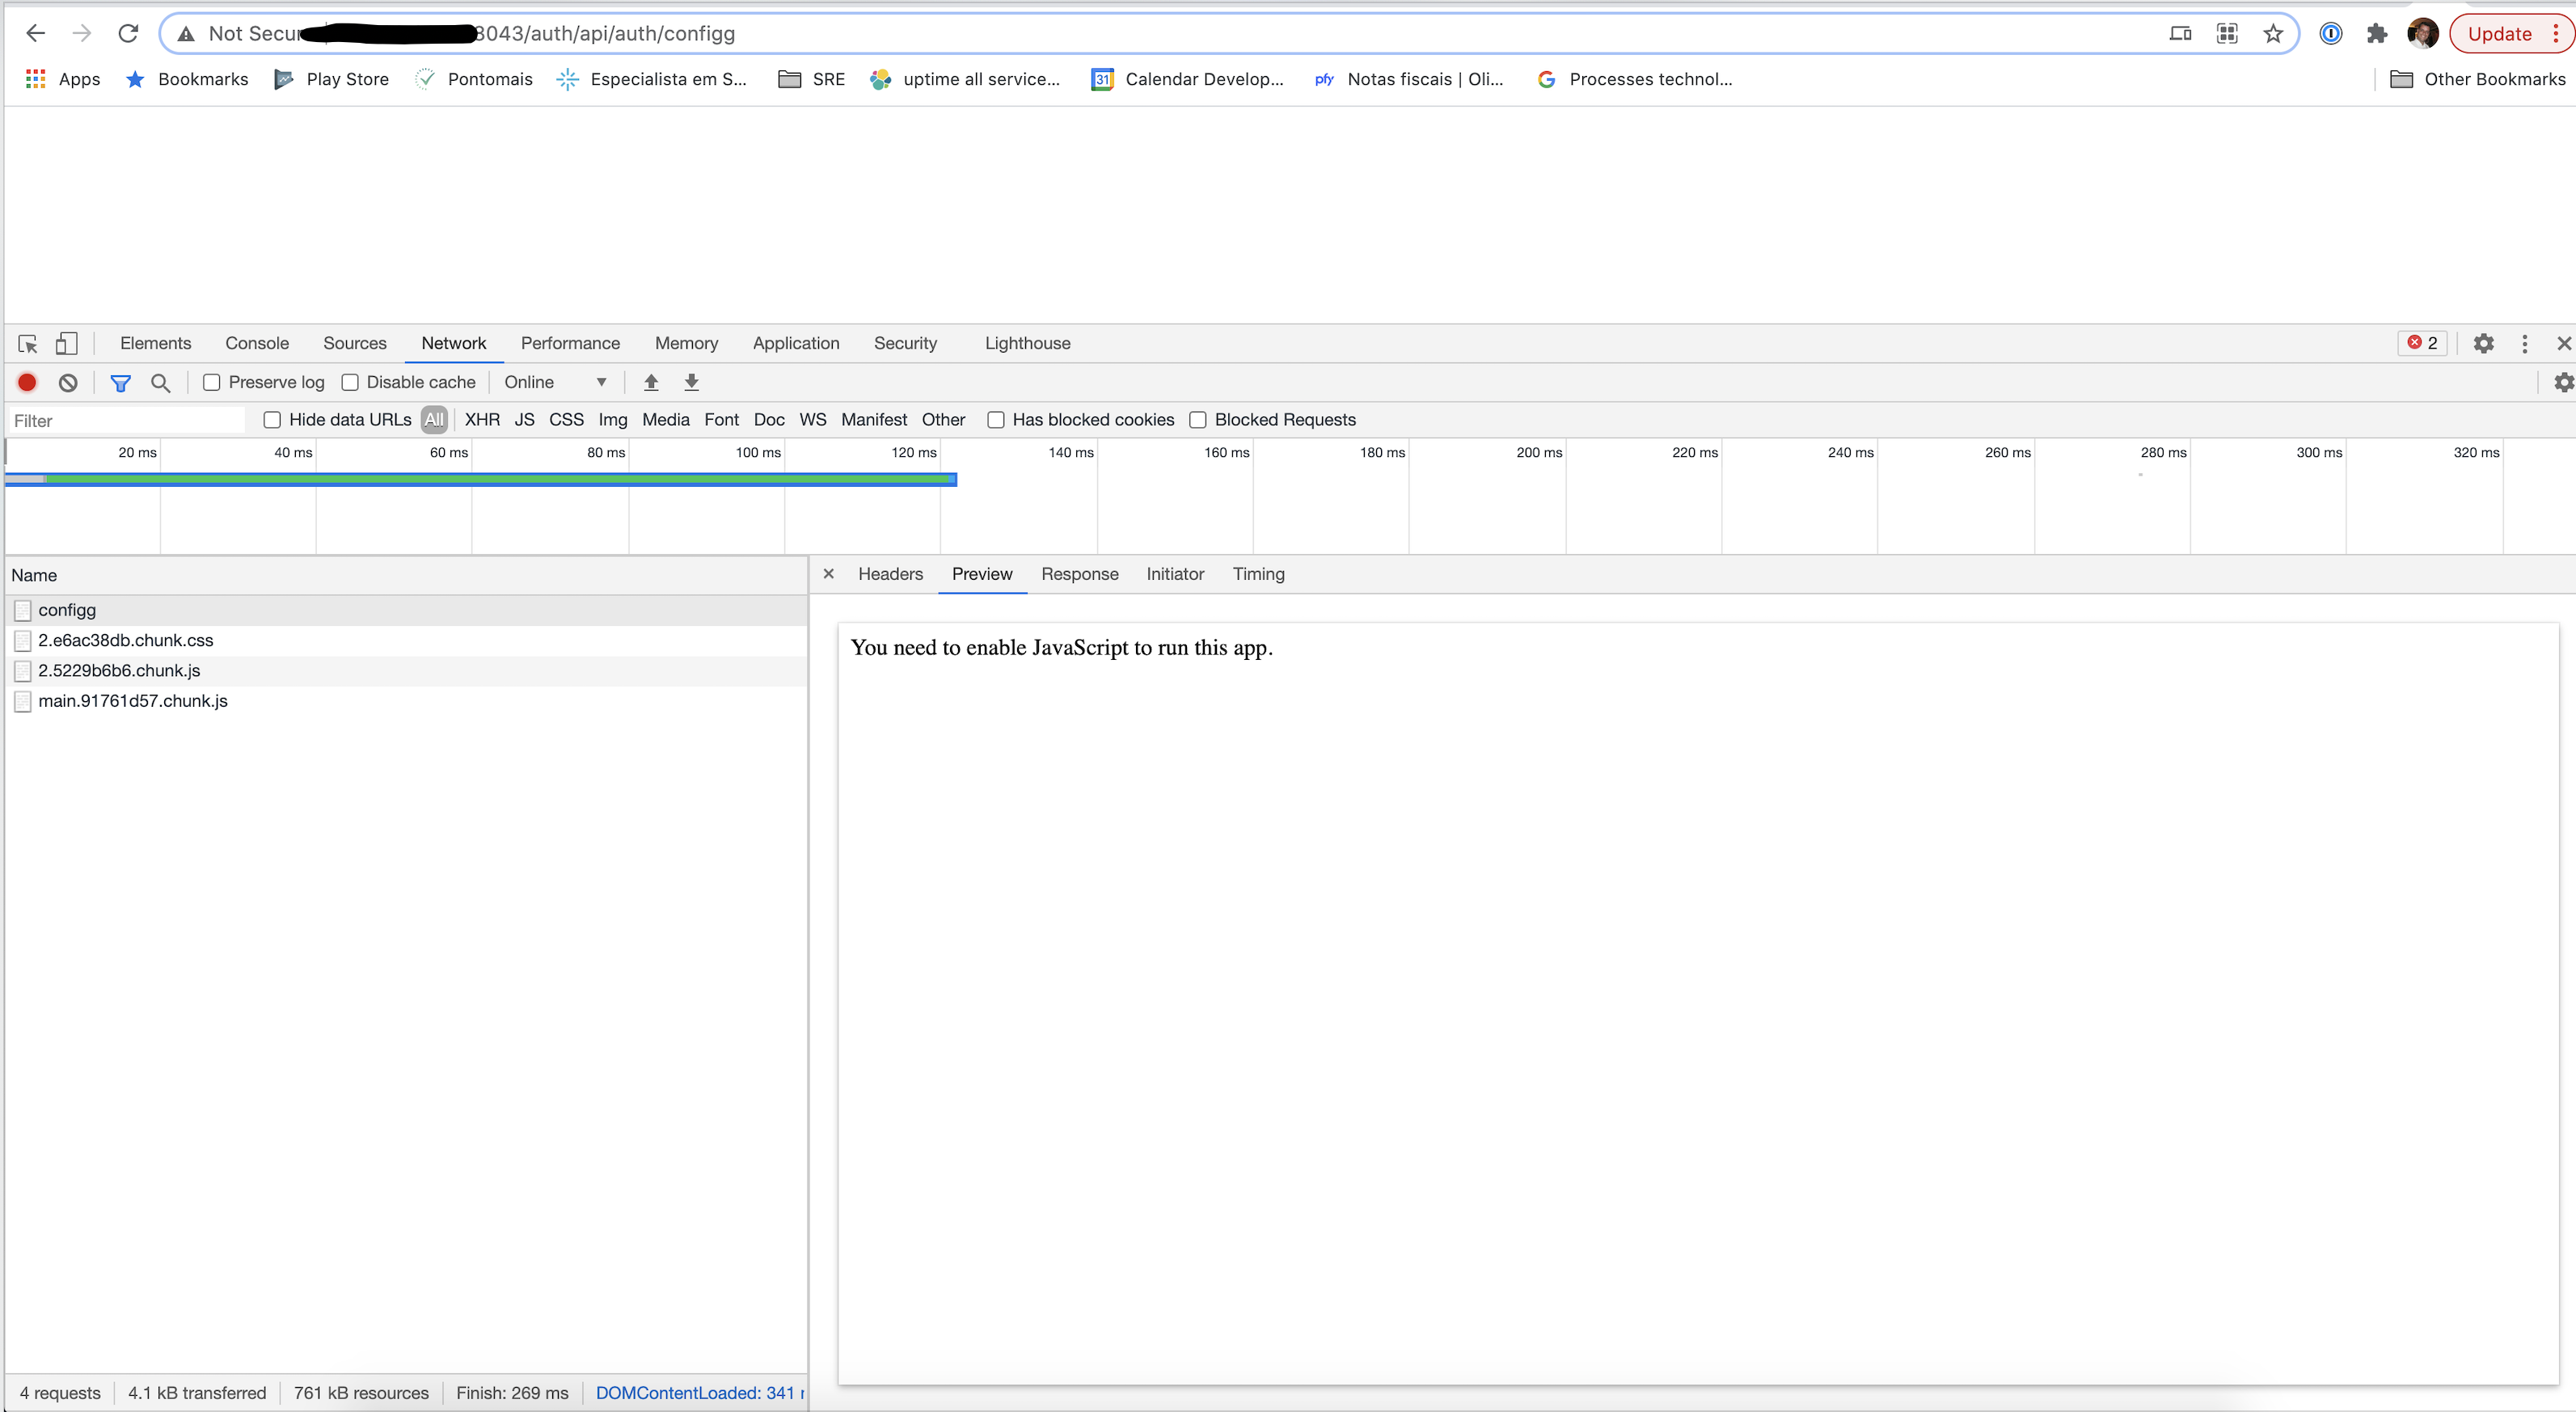This screenshot has height=1412, width=2576.
Task: Select the inspect element cursor tool
Action: tap(27, 343)
